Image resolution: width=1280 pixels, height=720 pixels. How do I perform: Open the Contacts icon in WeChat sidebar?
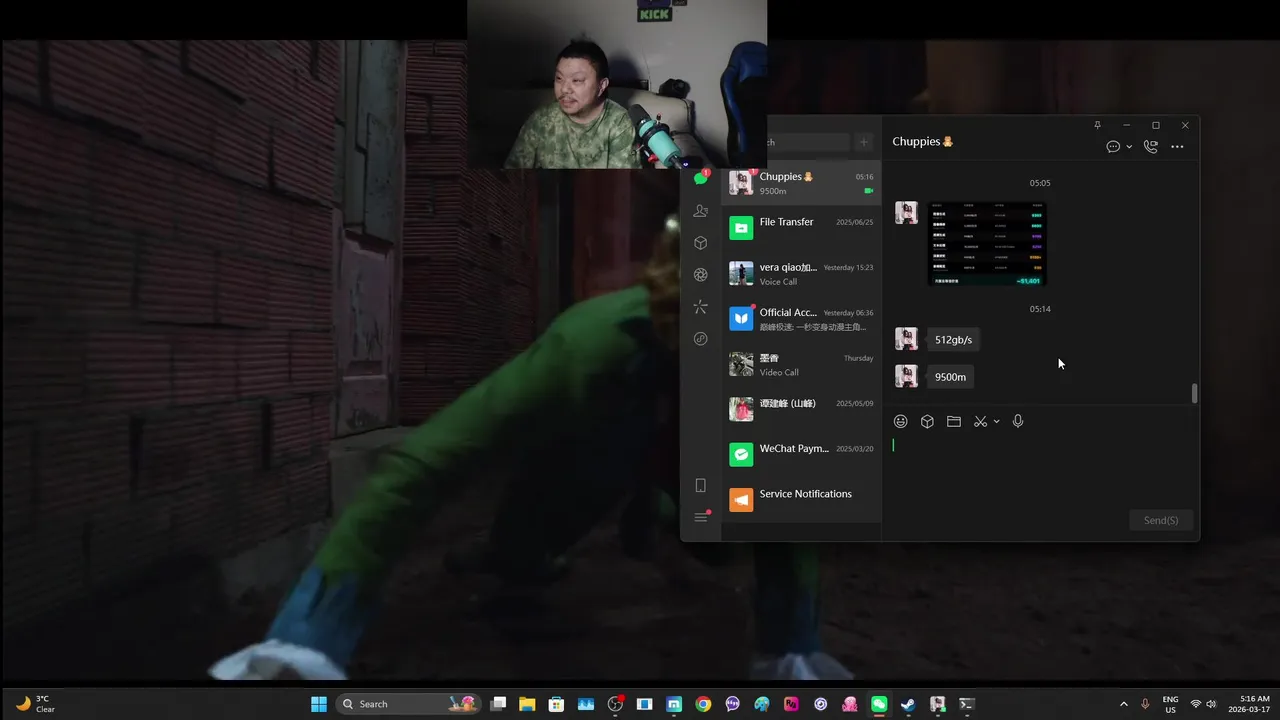pyautogui.click(x=700, y=211)
